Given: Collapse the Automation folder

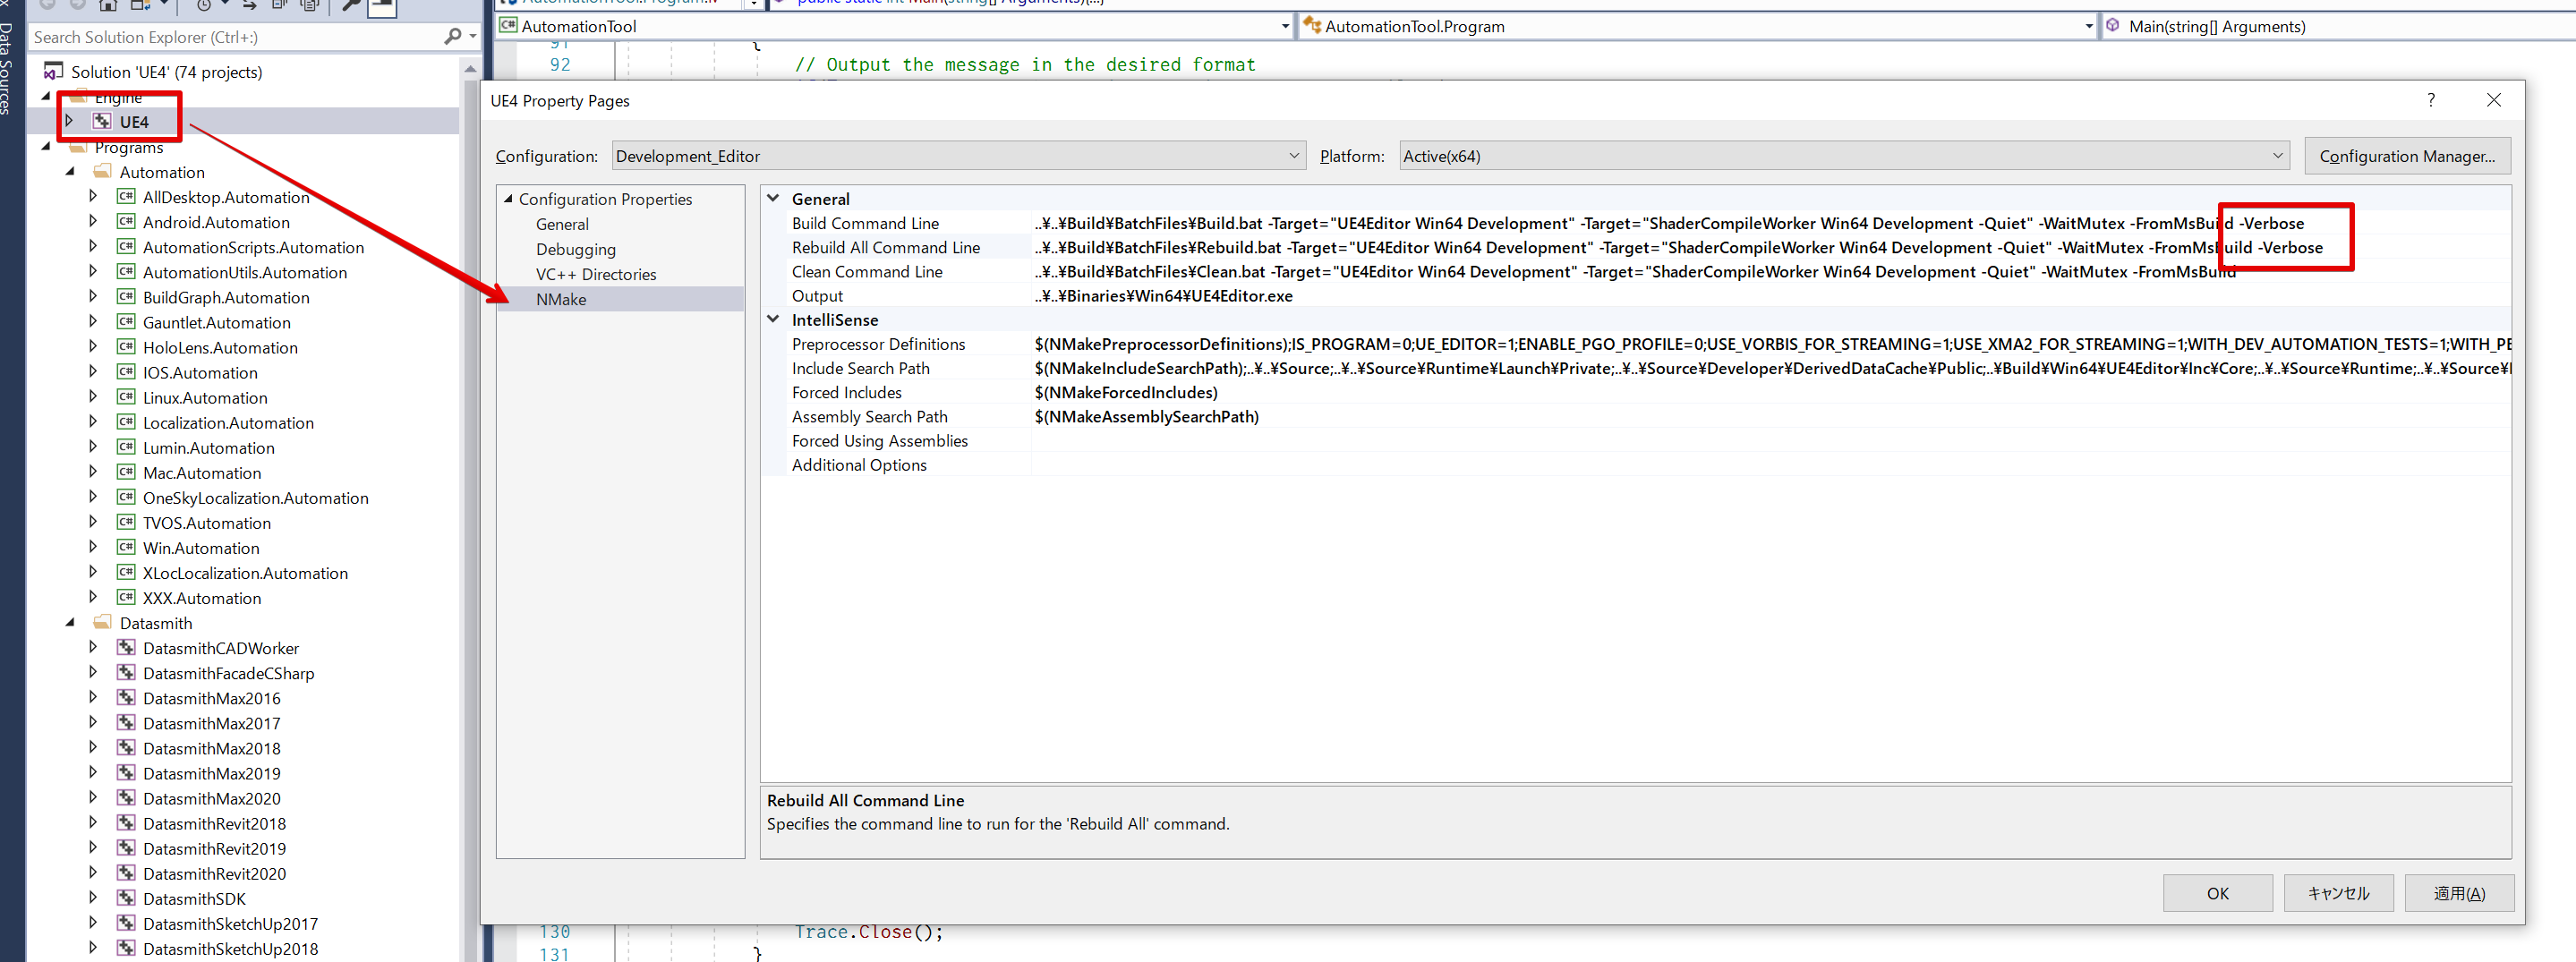Looking at the screenshot, I should pos(70,172).
